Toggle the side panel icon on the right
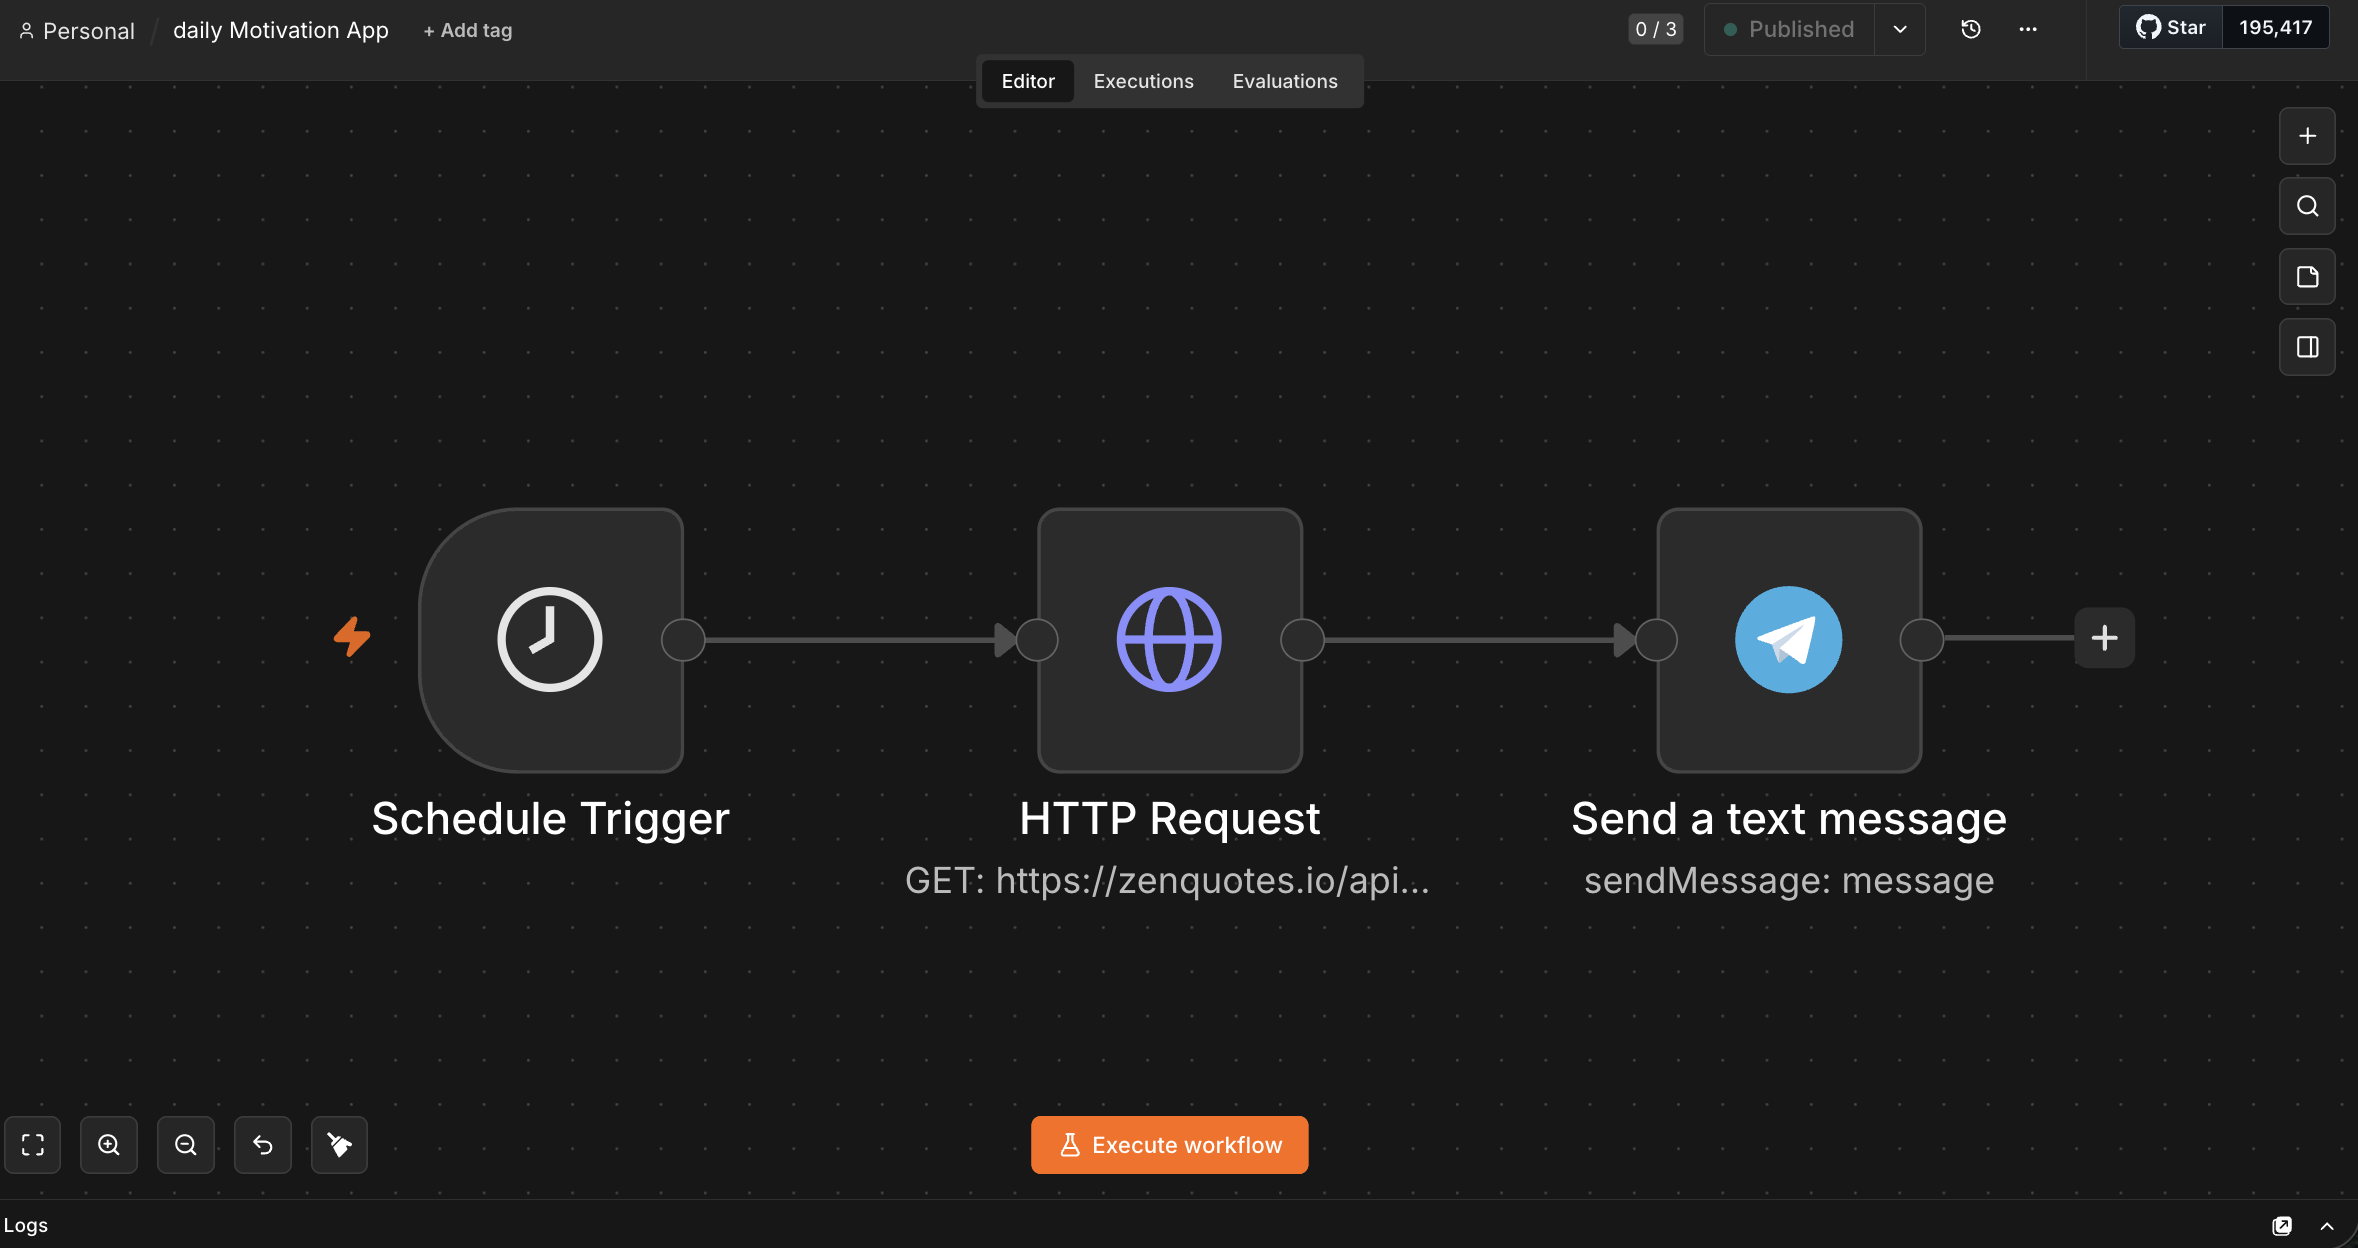Screen dimensions: 2358x1248 [2307, 347]
